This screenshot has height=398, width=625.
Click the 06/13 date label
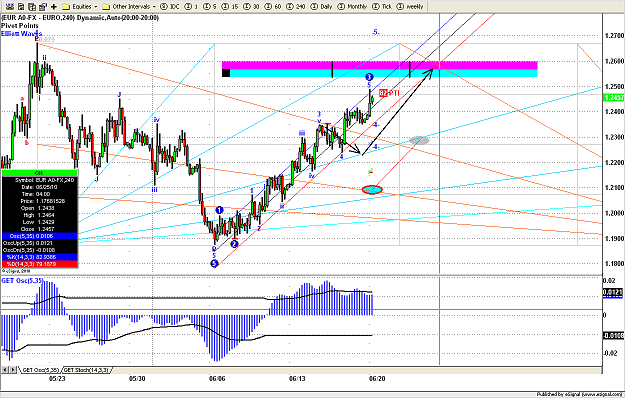pos(297,378)
